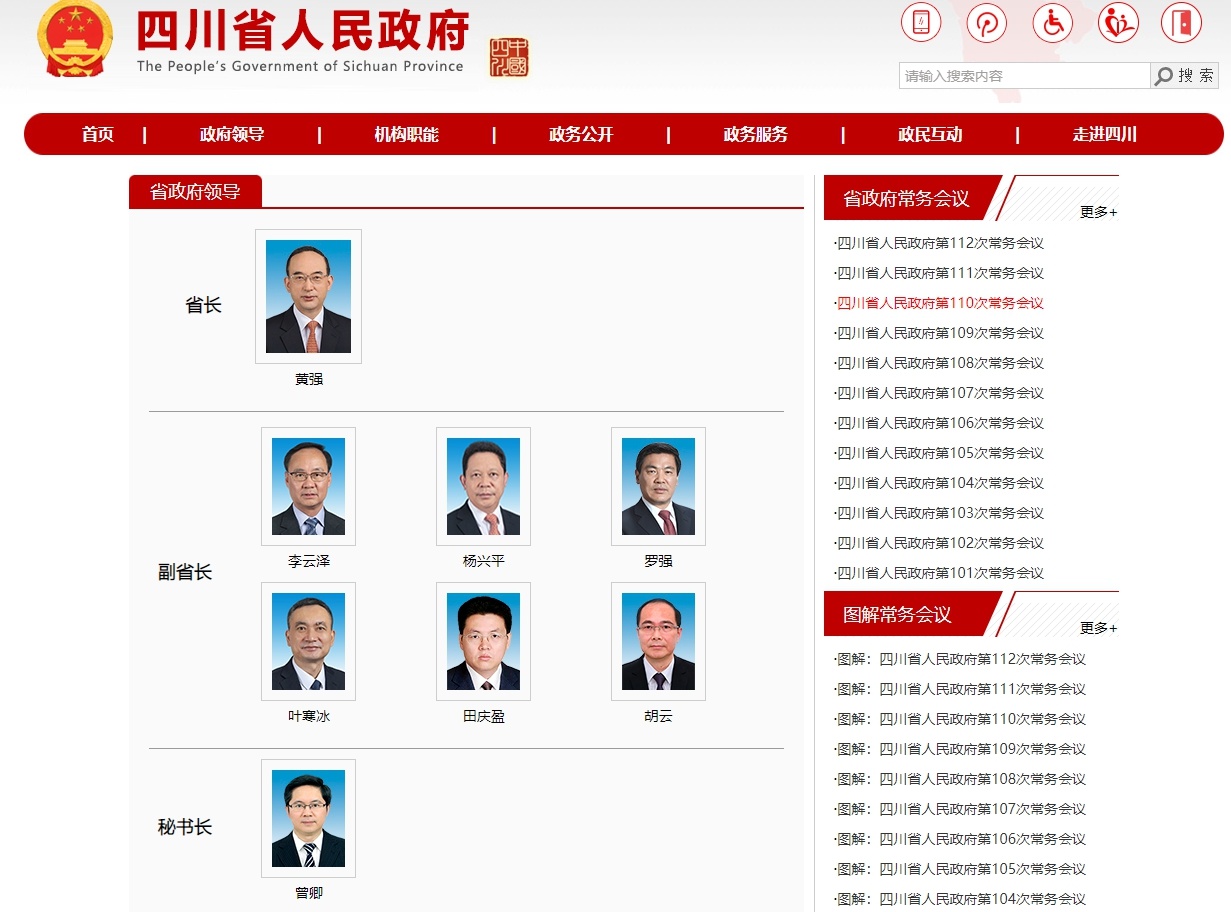The image size is (1231, 912).
Task: Click the magnifier 搜索 search button
Action: click(1185, 76)
